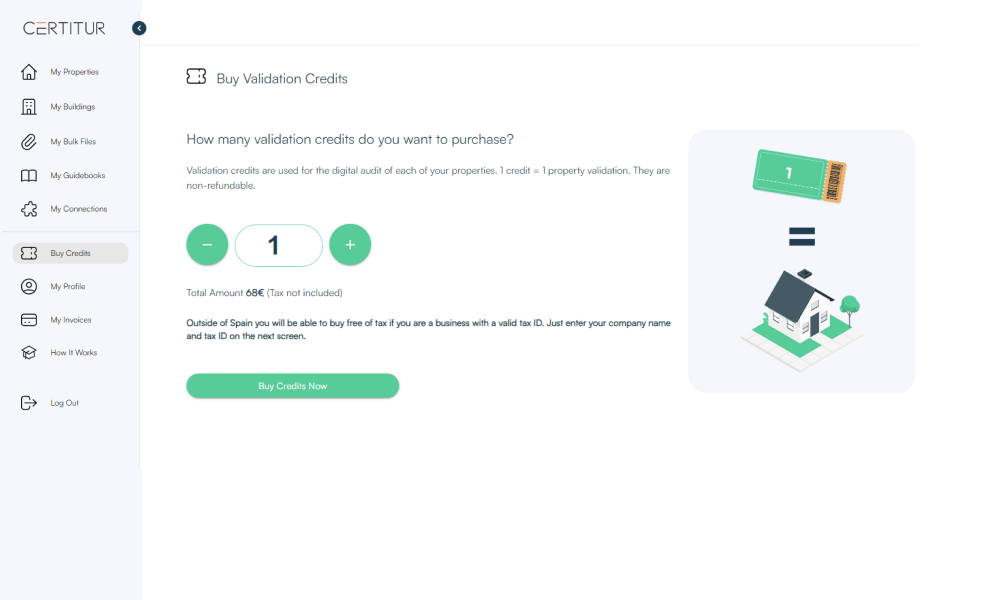Click the My Connections puzzle icon
Screen dimensions: 1000x600
pos(29,209)
